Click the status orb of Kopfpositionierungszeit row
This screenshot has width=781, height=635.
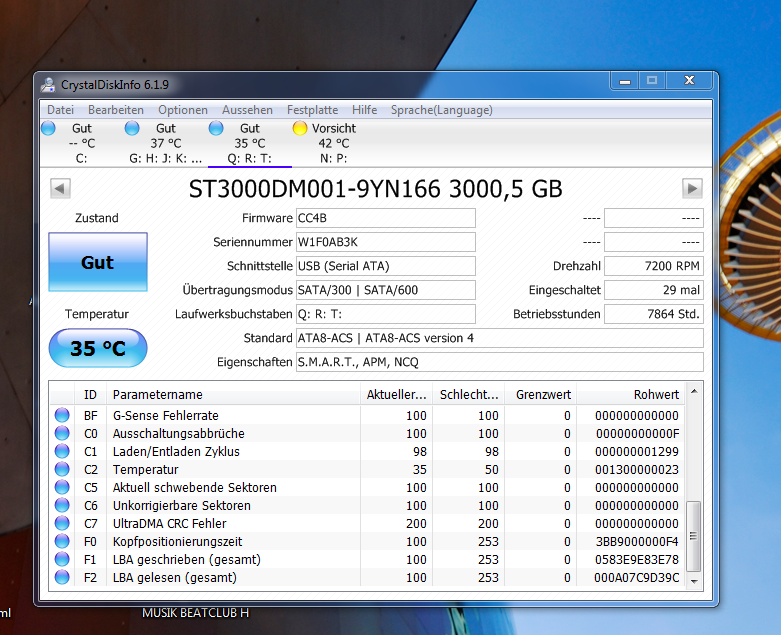62,541
